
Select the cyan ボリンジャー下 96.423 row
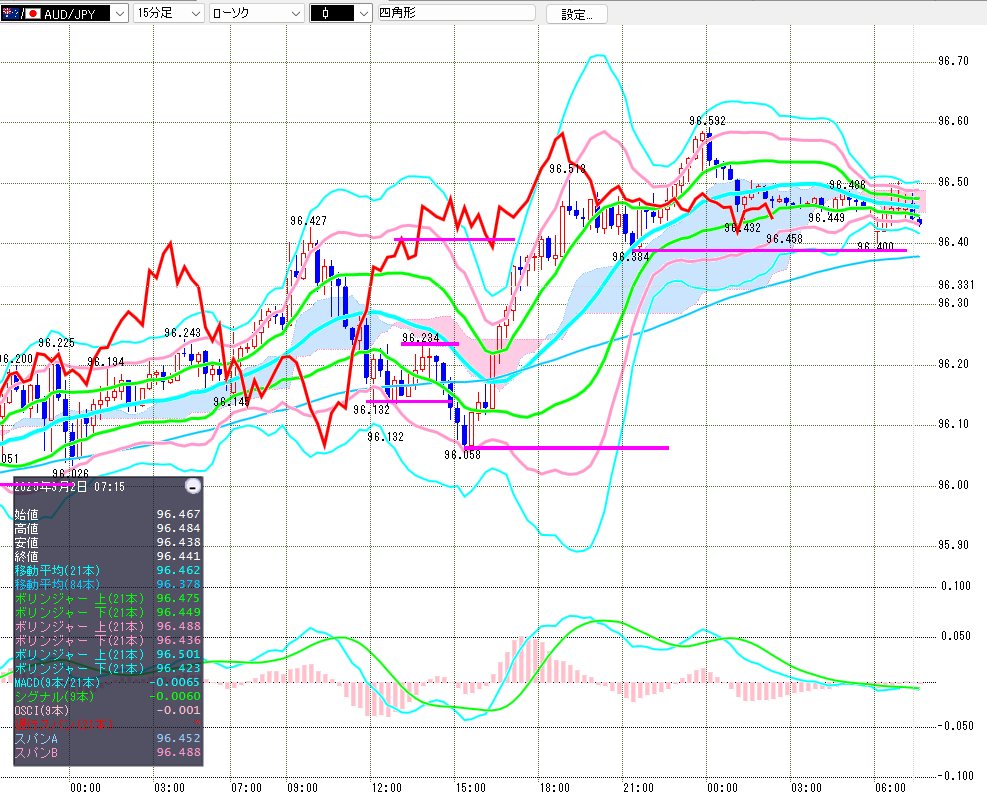[x=108, y=668]
